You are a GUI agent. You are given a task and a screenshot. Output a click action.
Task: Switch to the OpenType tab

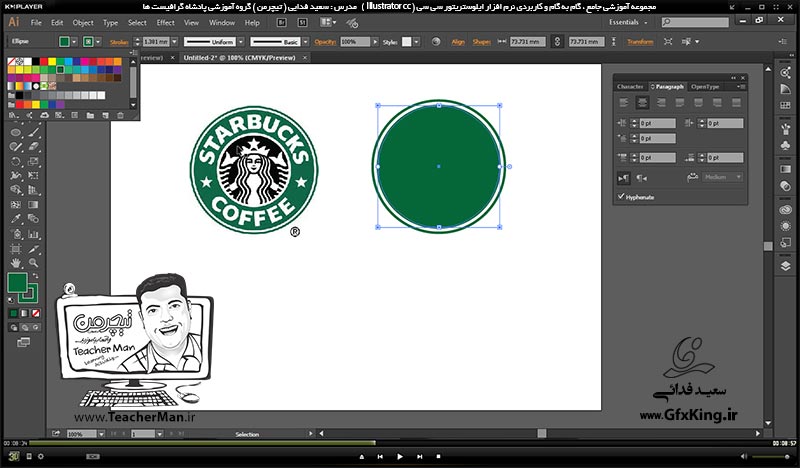pyautogui.click(x=705, y=86)
